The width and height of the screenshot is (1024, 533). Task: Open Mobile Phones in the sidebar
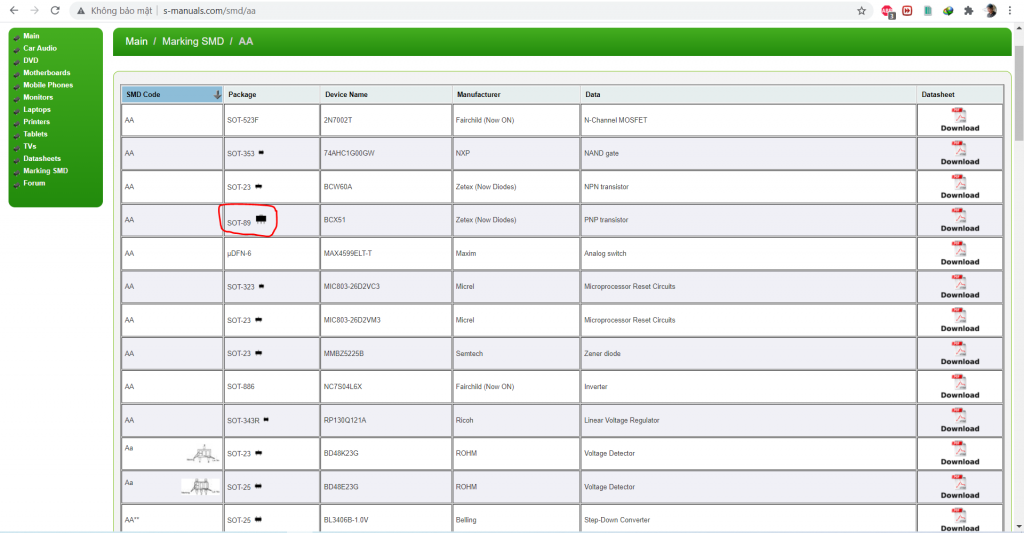click(x=48, y=85)
